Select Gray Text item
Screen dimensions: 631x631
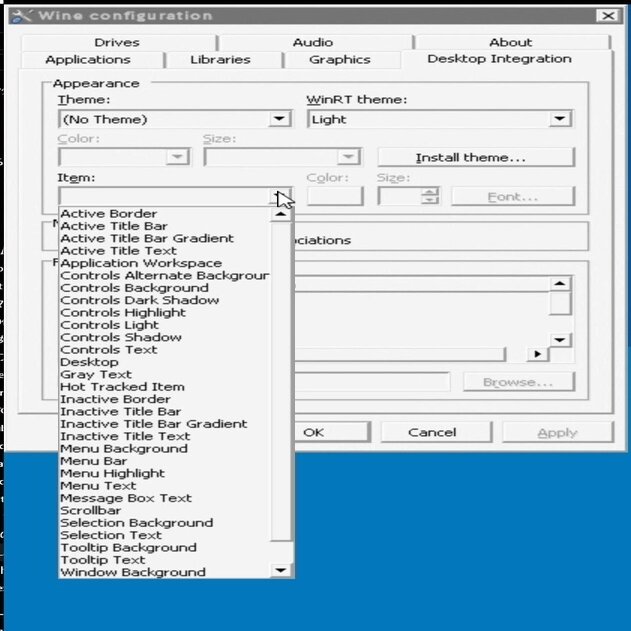click(165, 375)
